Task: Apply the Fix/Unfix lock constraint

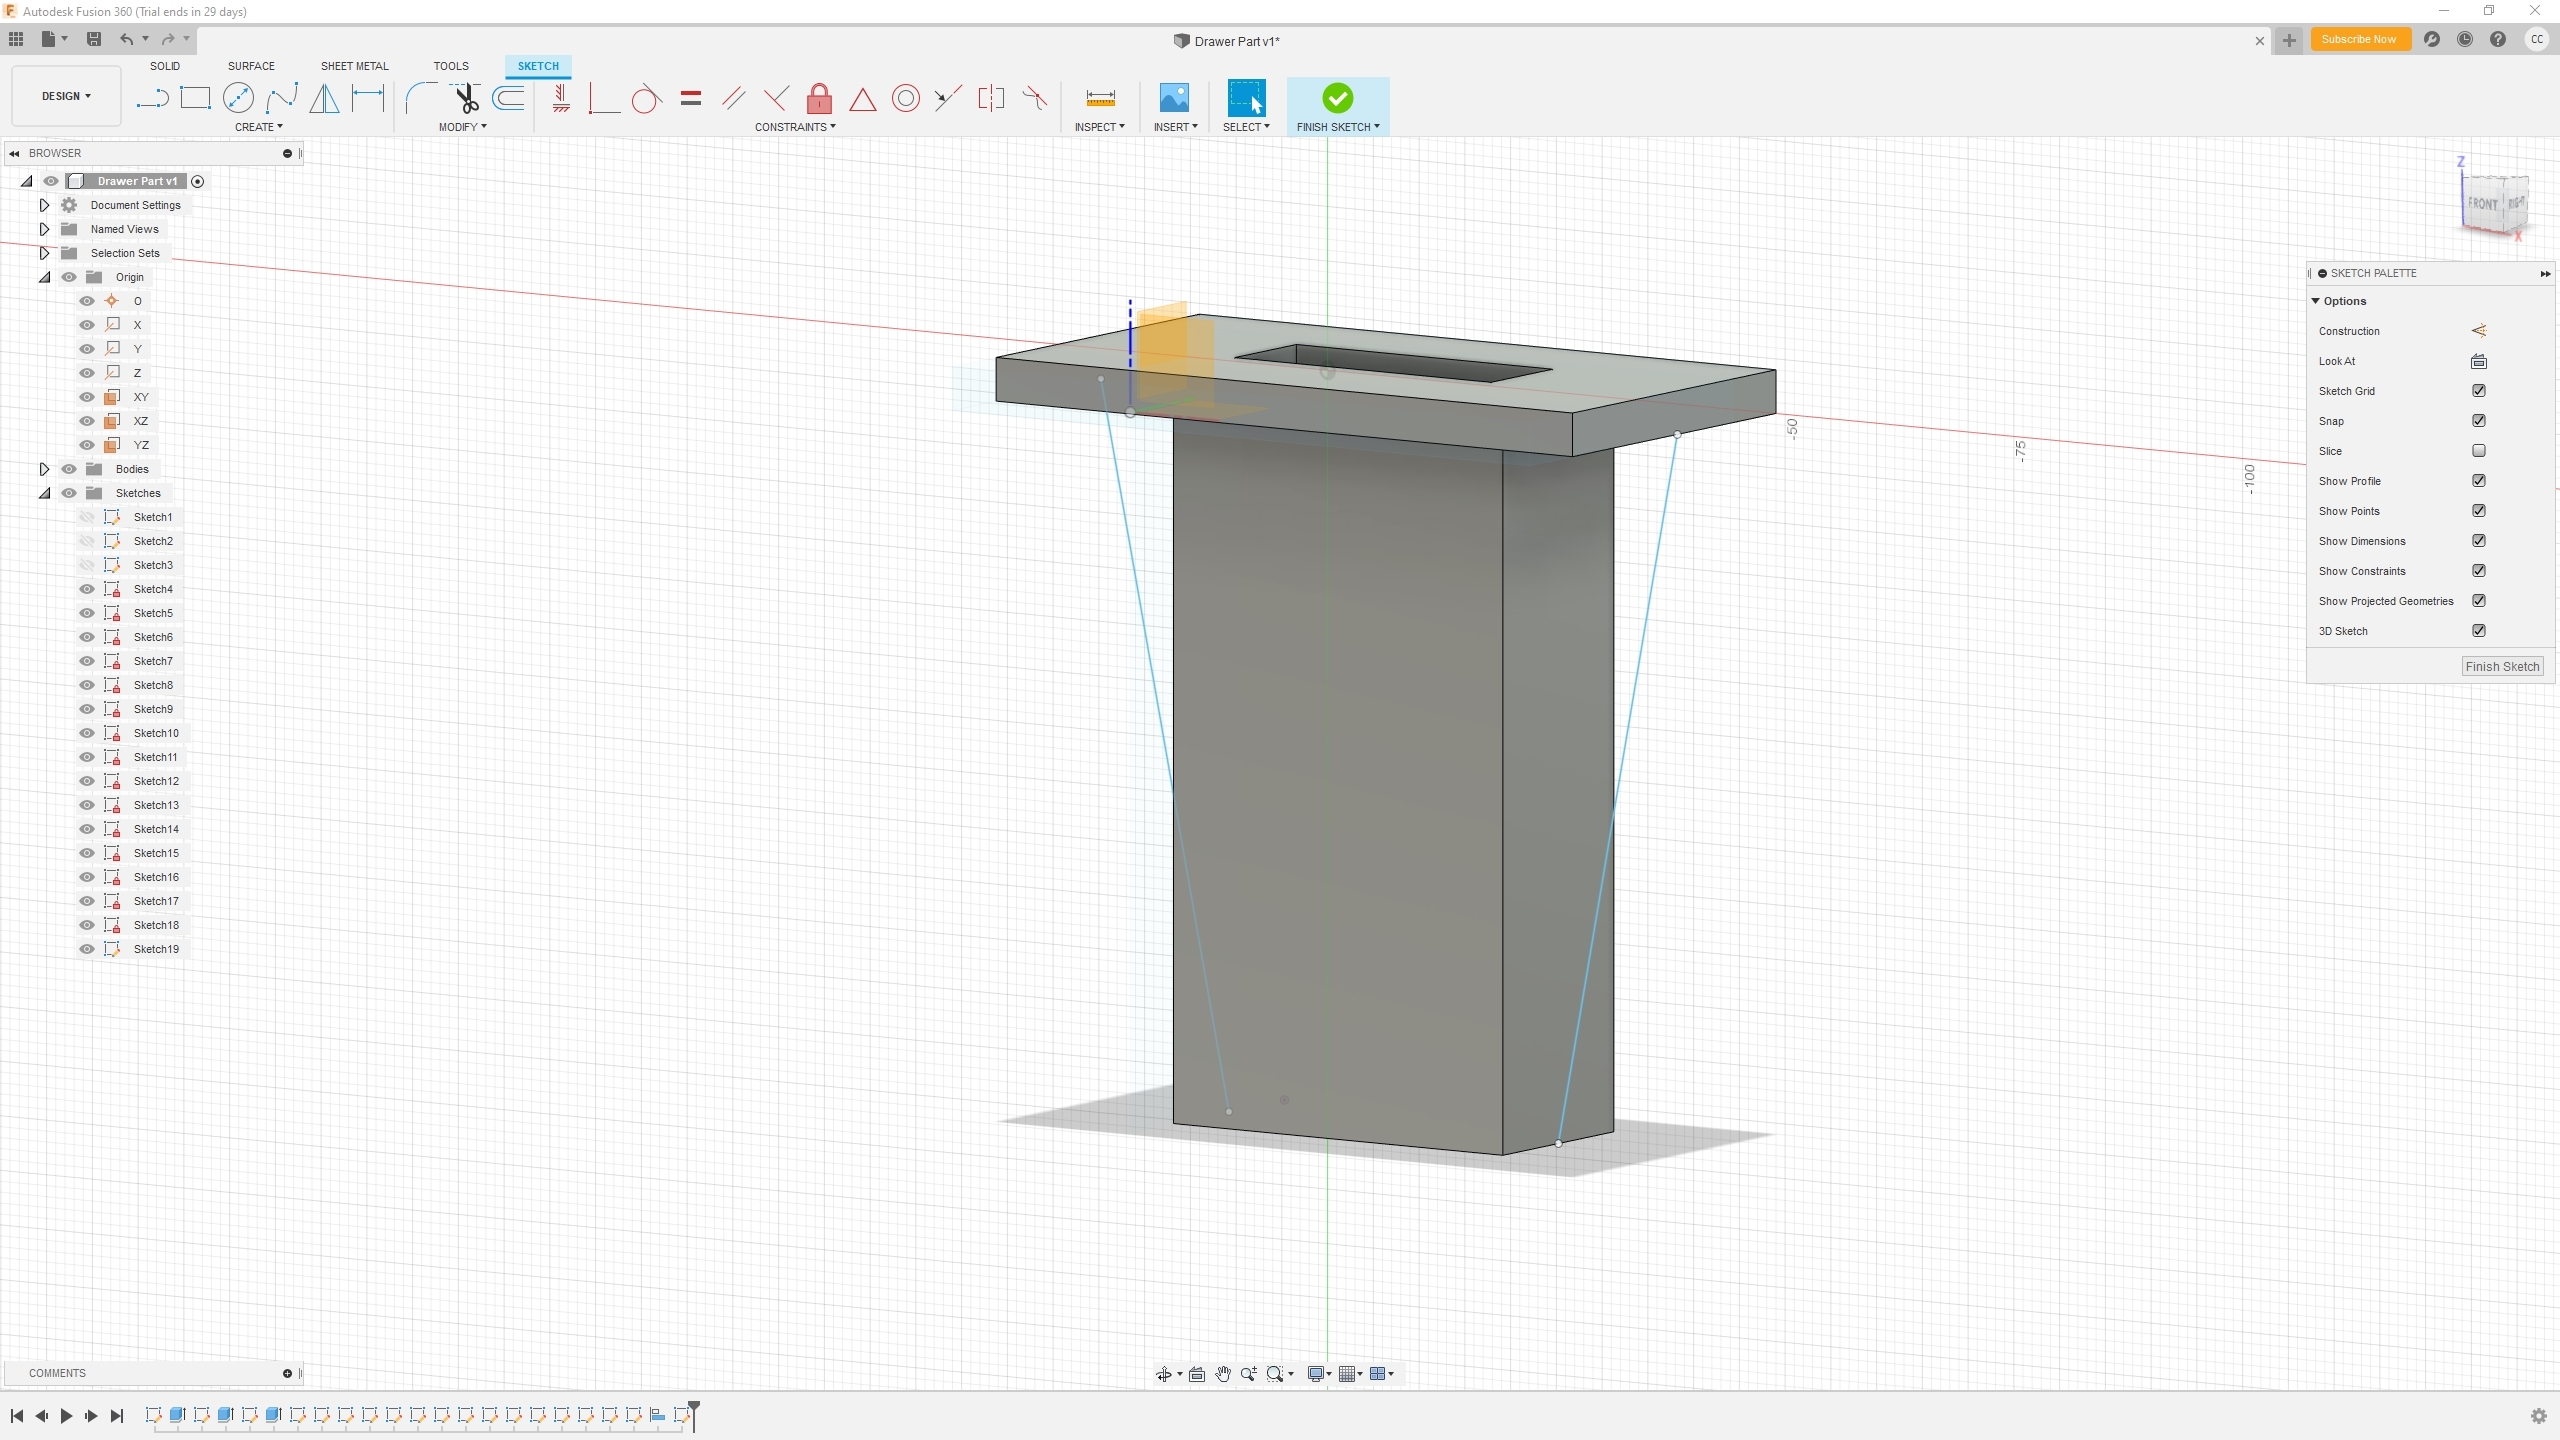Action: point(819,98)
